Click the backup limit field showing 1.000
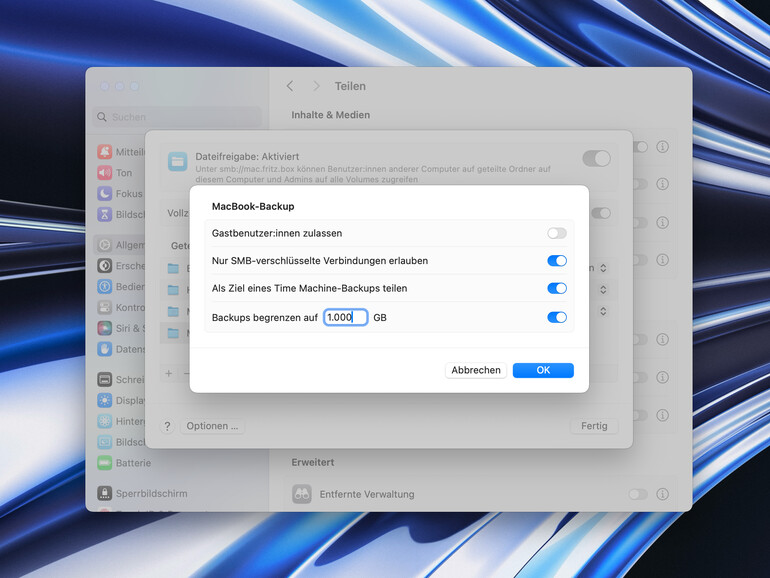This screenshot has width=770, height=578. 346,317
